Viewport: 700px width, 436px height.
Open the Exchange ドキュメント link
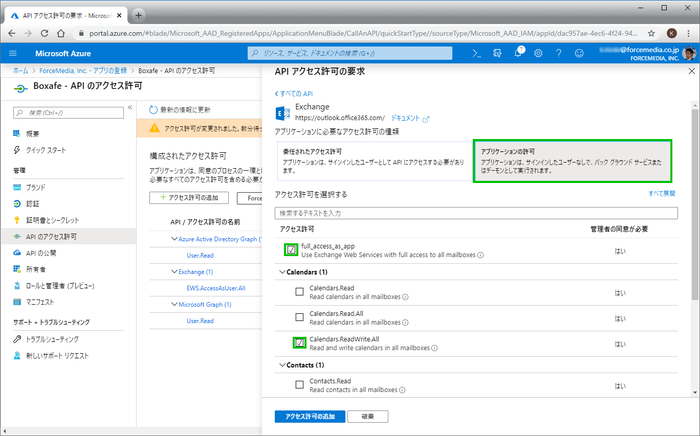click(x=409, y=118)
